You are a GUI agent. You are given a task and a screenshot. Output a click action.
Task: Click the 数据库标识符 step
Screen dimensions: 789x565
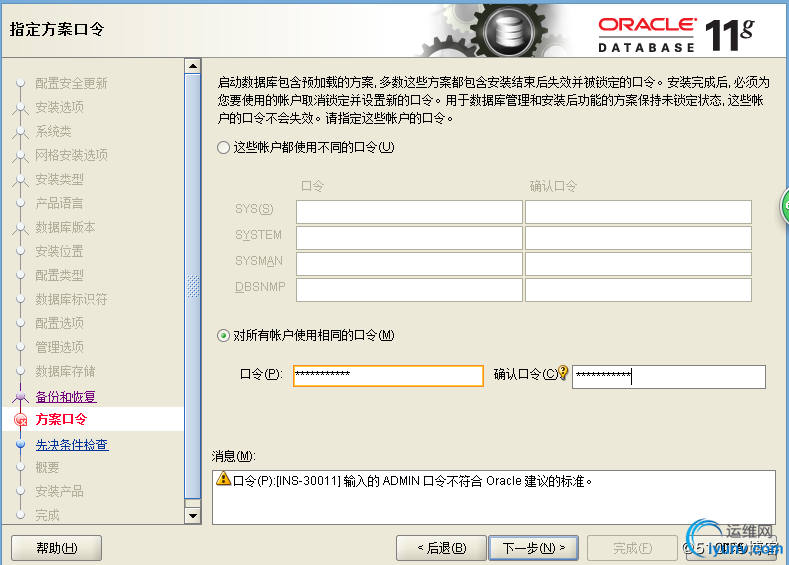tap(71, 299)
